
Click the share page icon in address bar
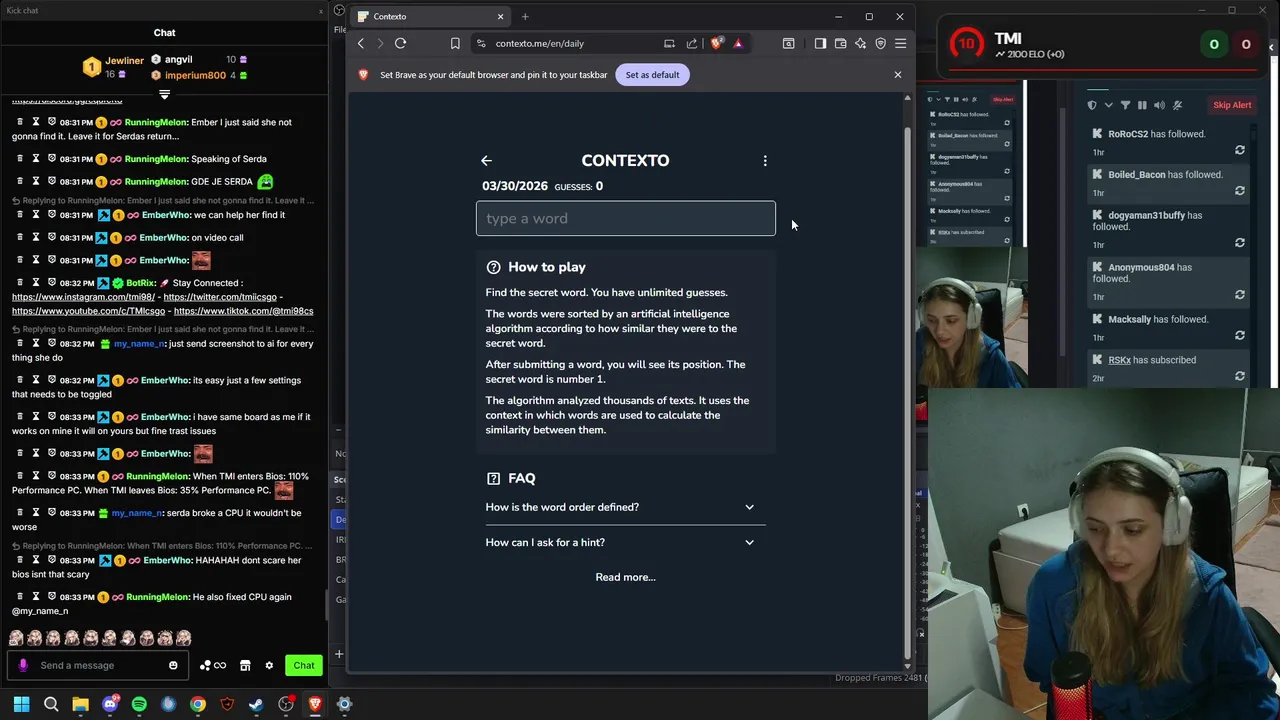pyautogui.click(x=692, y=43)
